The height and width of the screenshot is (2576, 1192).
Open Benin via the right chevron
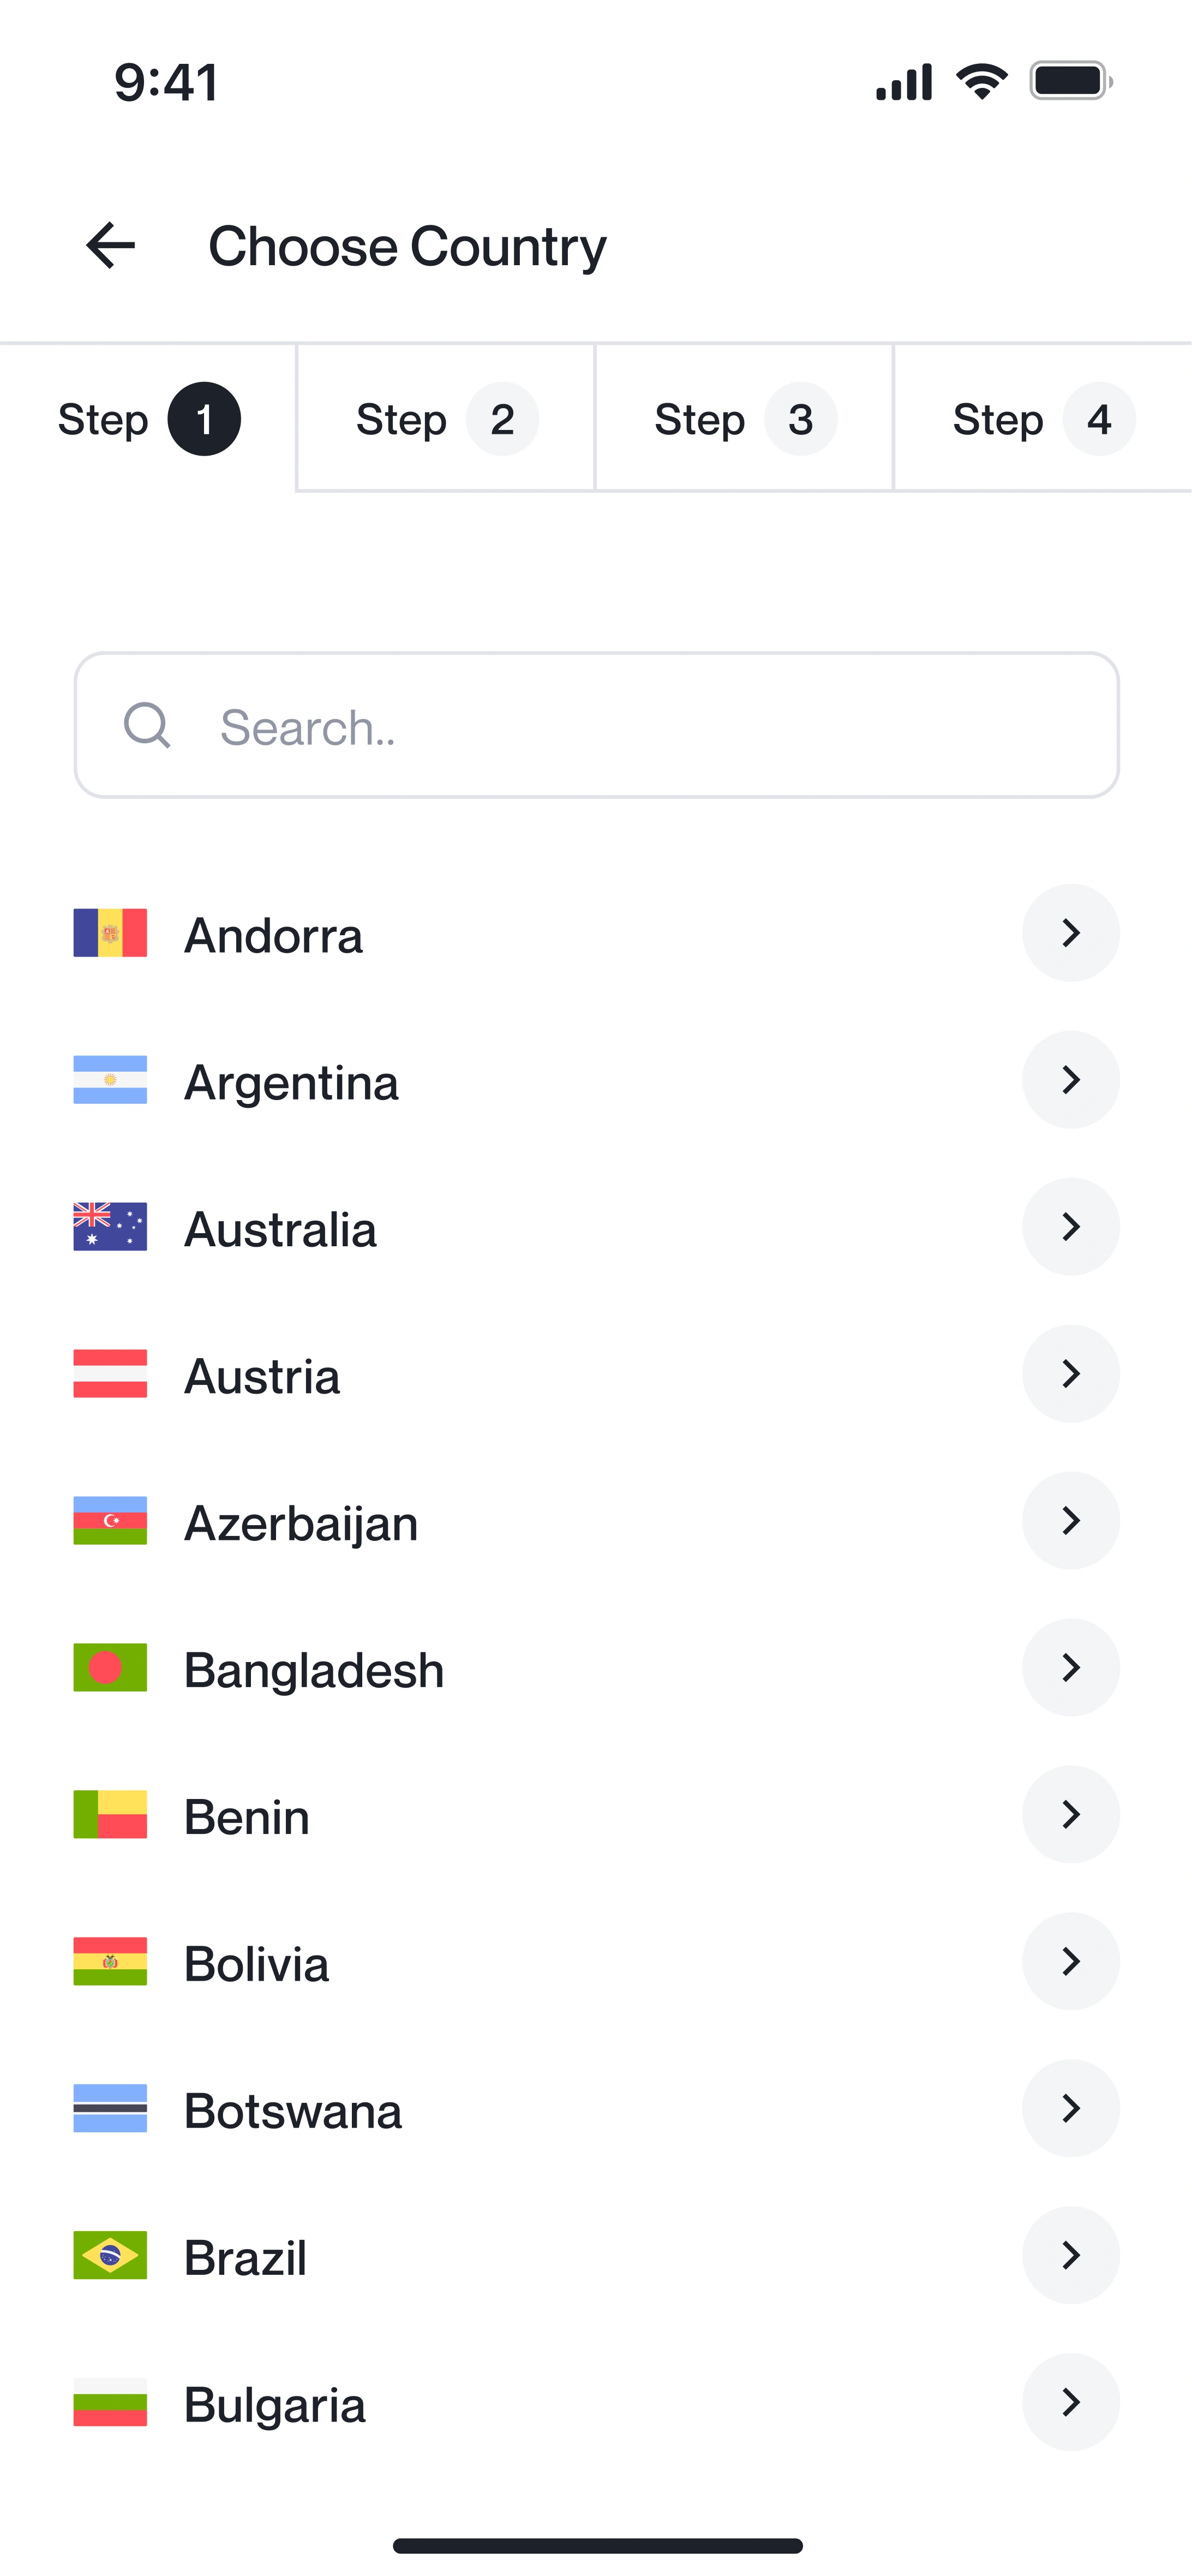1070,1815
